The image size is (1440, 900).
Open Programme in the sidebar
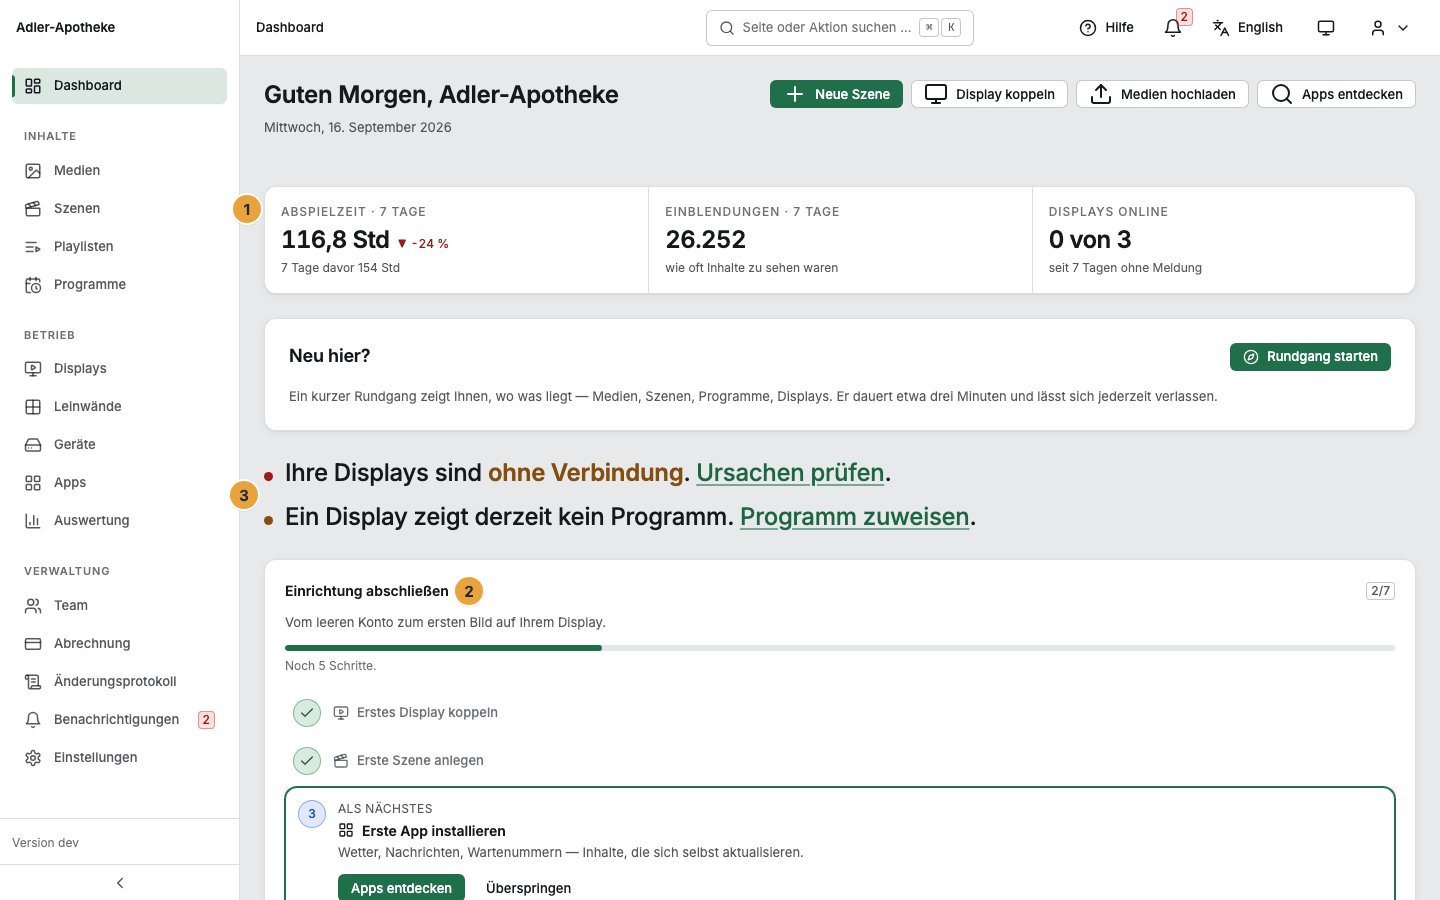120,284
